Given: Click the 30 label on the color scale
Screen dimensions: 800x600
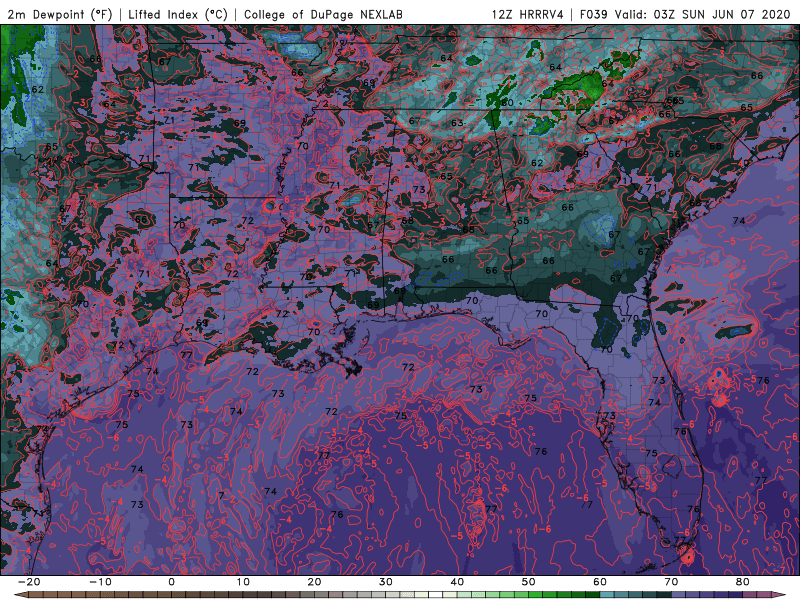Looking at the screenshot, I should pyautogui.click(x=386, y=582).
